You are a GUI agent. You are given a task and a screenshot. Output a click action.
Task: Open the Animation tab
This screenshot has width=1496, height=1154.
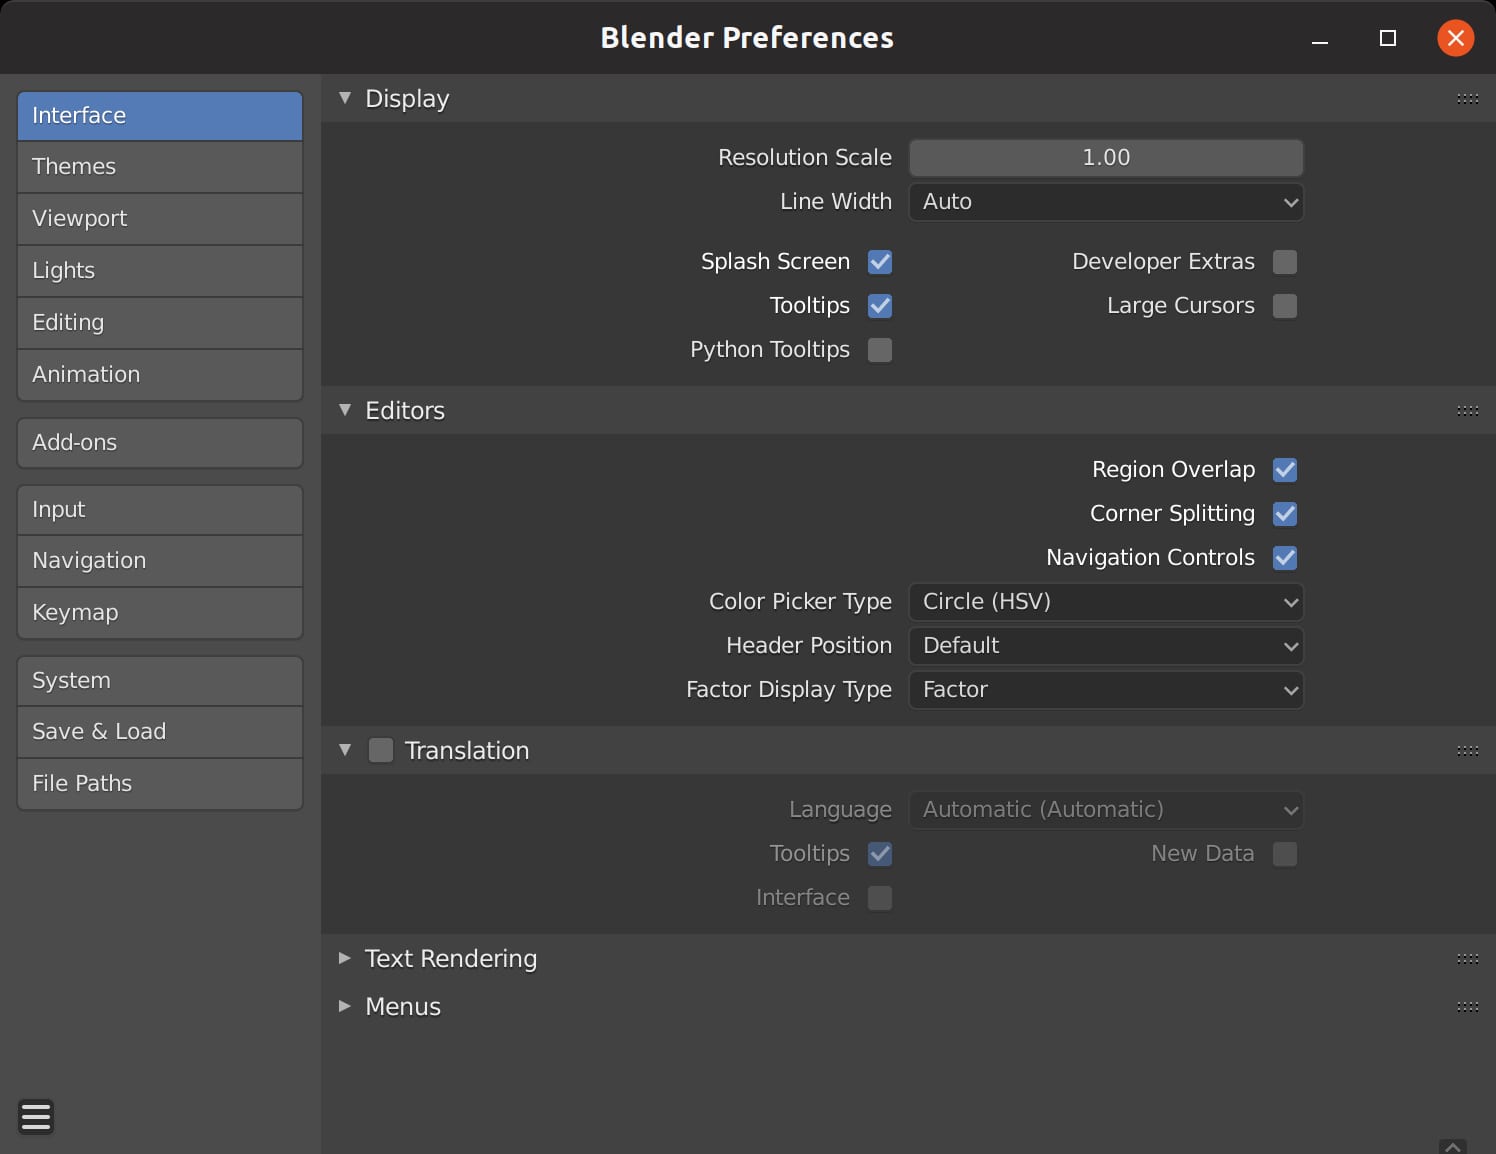160,375
